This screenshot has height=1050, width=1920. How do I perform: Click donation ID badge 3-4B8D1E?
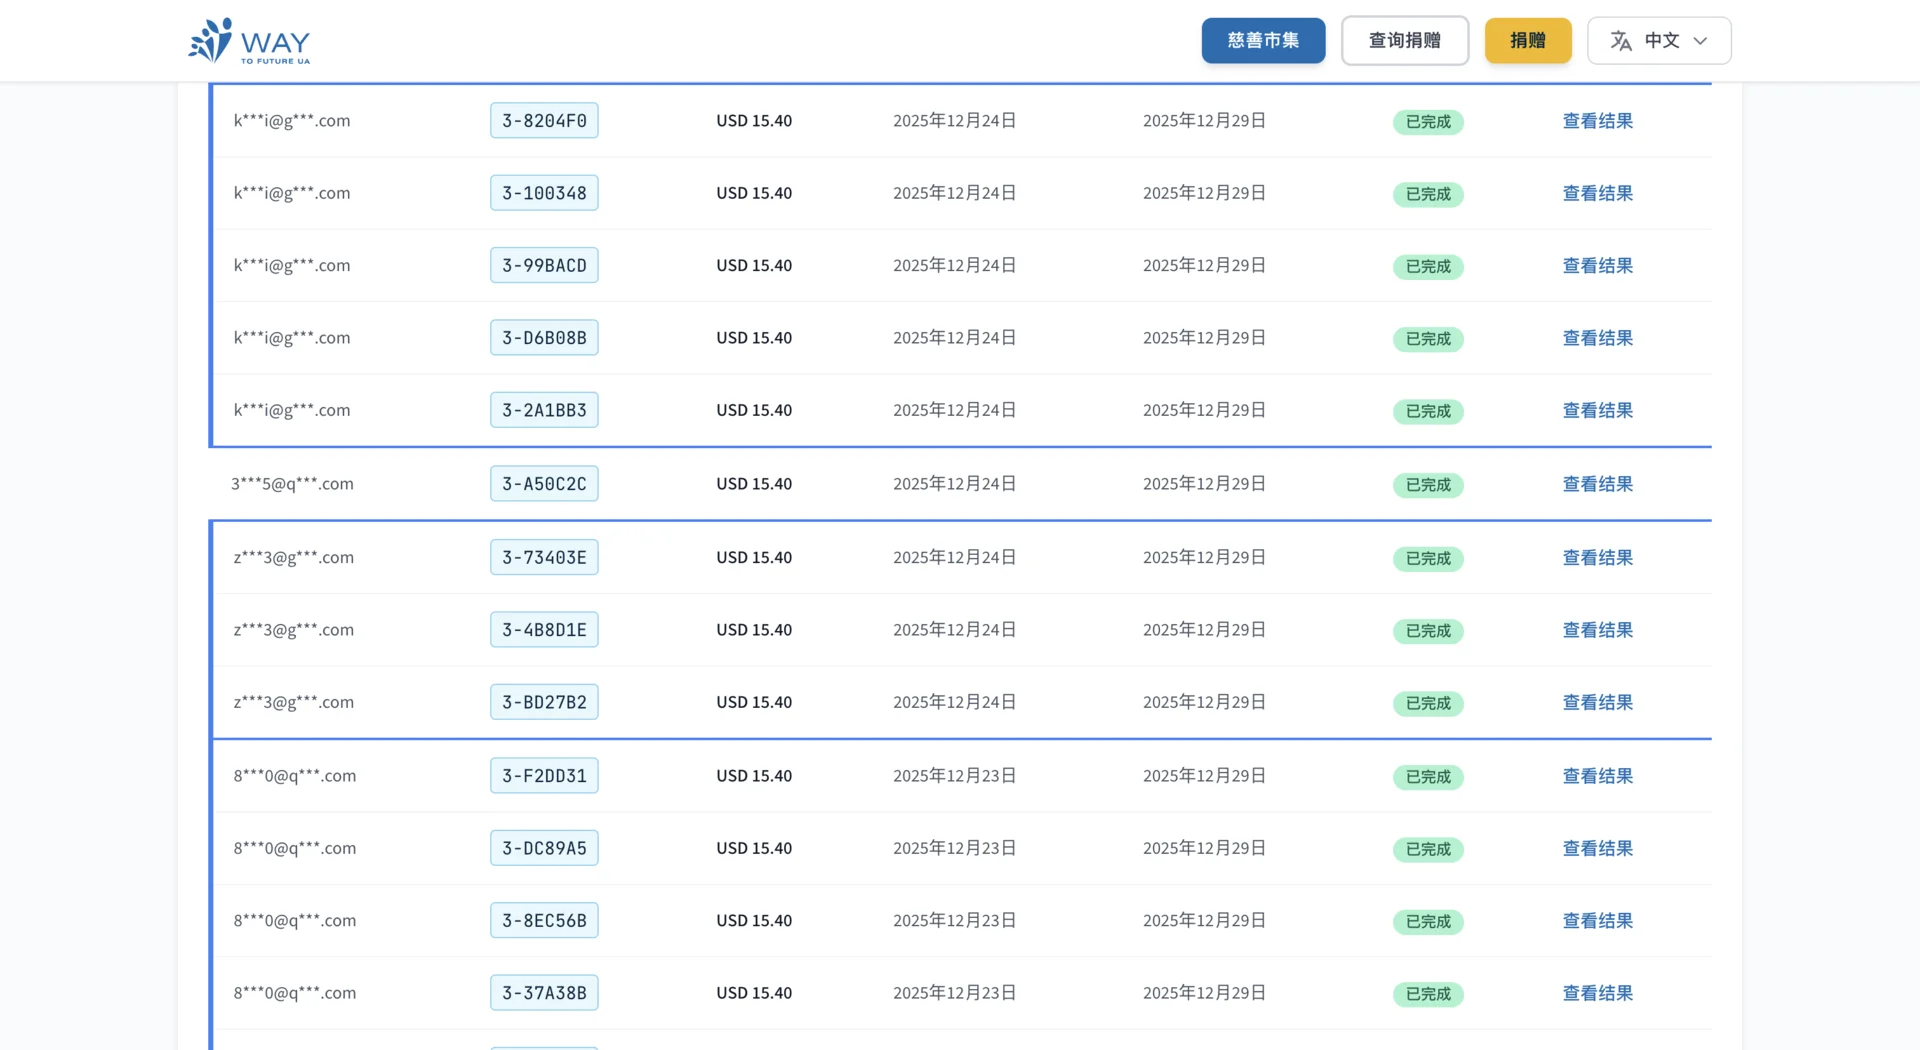[x=544, y=630]
